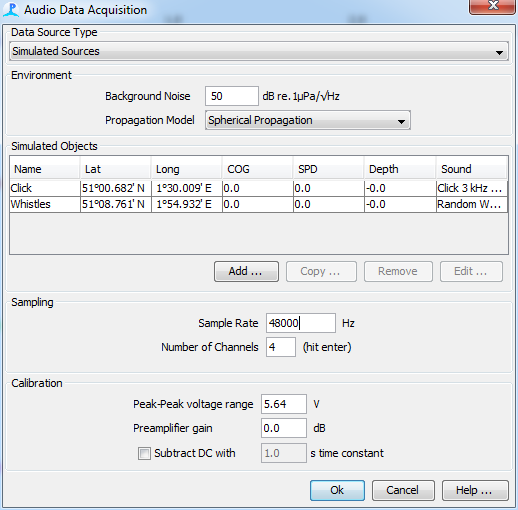Image resolution: width=518 pixels, height=510 pixels.
Task: Click the Copy ... button
Action: pyautogui.click(x=321, y=271)
